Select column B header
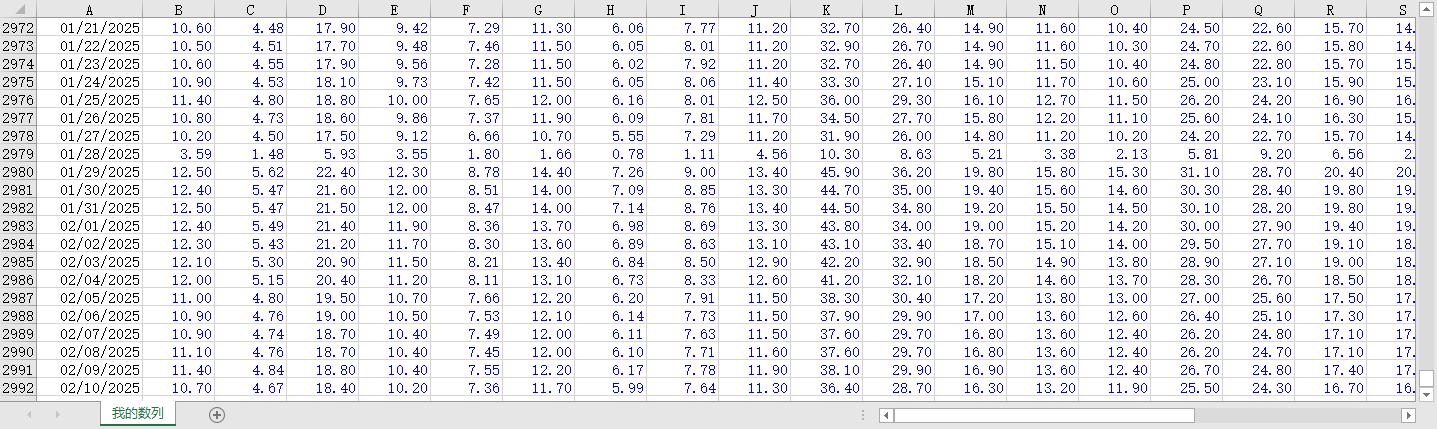This screenshot has height=429, width=1437. [178, 9]
